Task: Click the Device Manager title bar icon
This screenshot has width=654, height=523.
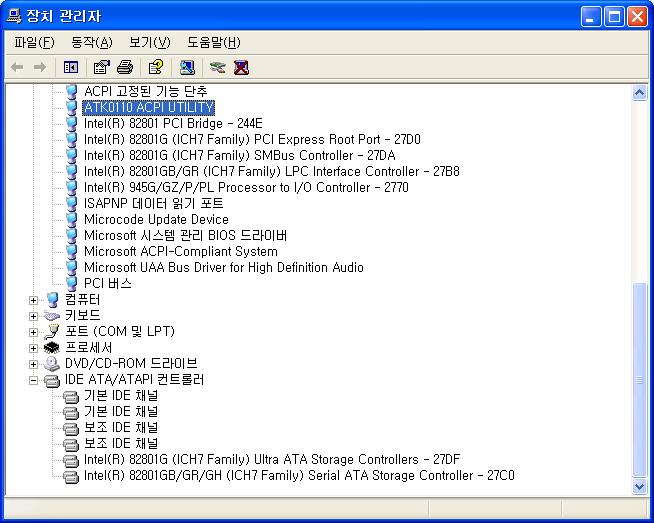Action: click(14, 16)
